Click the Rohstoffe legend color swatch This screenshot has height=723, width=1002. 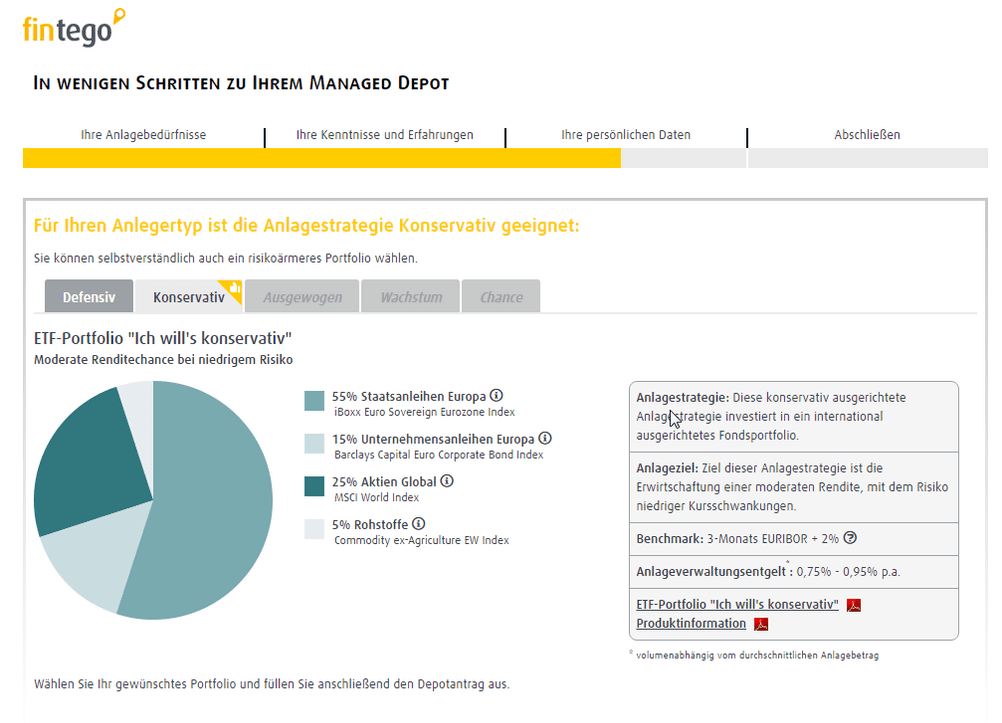point(314,529)
